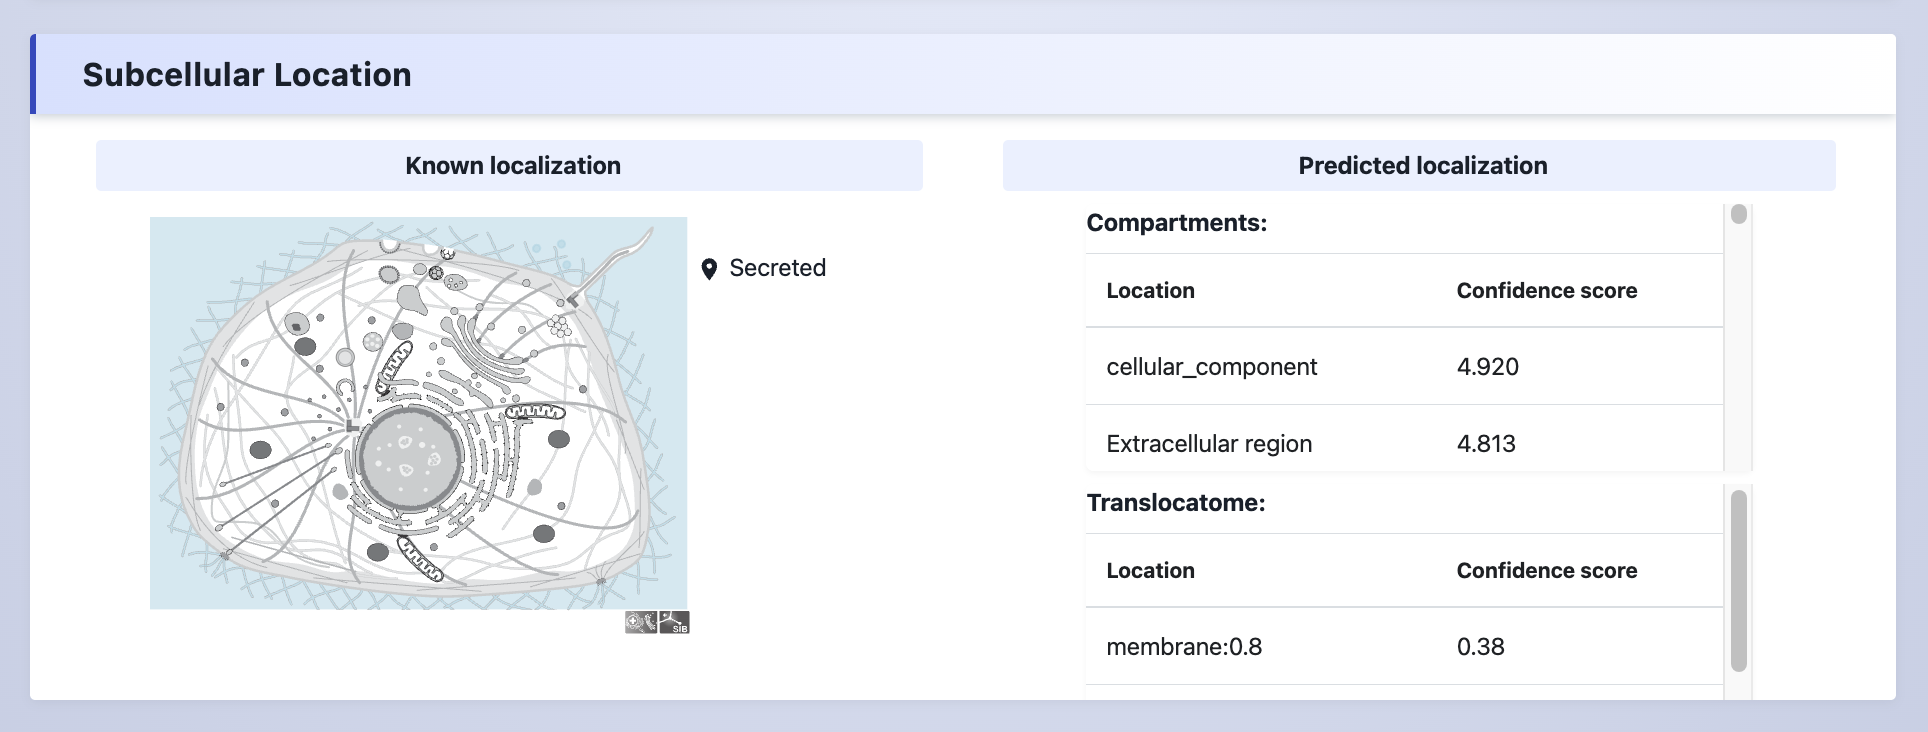The image size is (1928, 732).
Task: Open the SwissBioPics magnifier logo icon
Action: pos(640,623)
